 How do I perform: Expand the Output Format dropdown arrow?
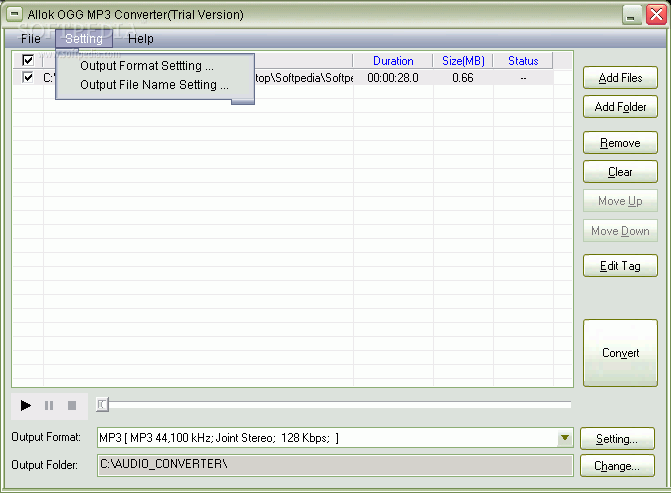click(564, 438)
